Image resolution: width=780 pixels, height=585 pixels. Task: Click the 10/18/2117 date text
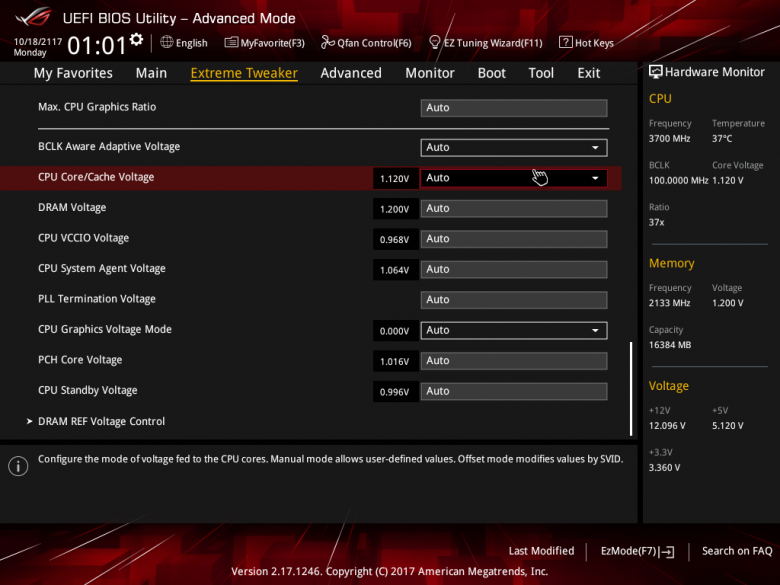[38, 41]
